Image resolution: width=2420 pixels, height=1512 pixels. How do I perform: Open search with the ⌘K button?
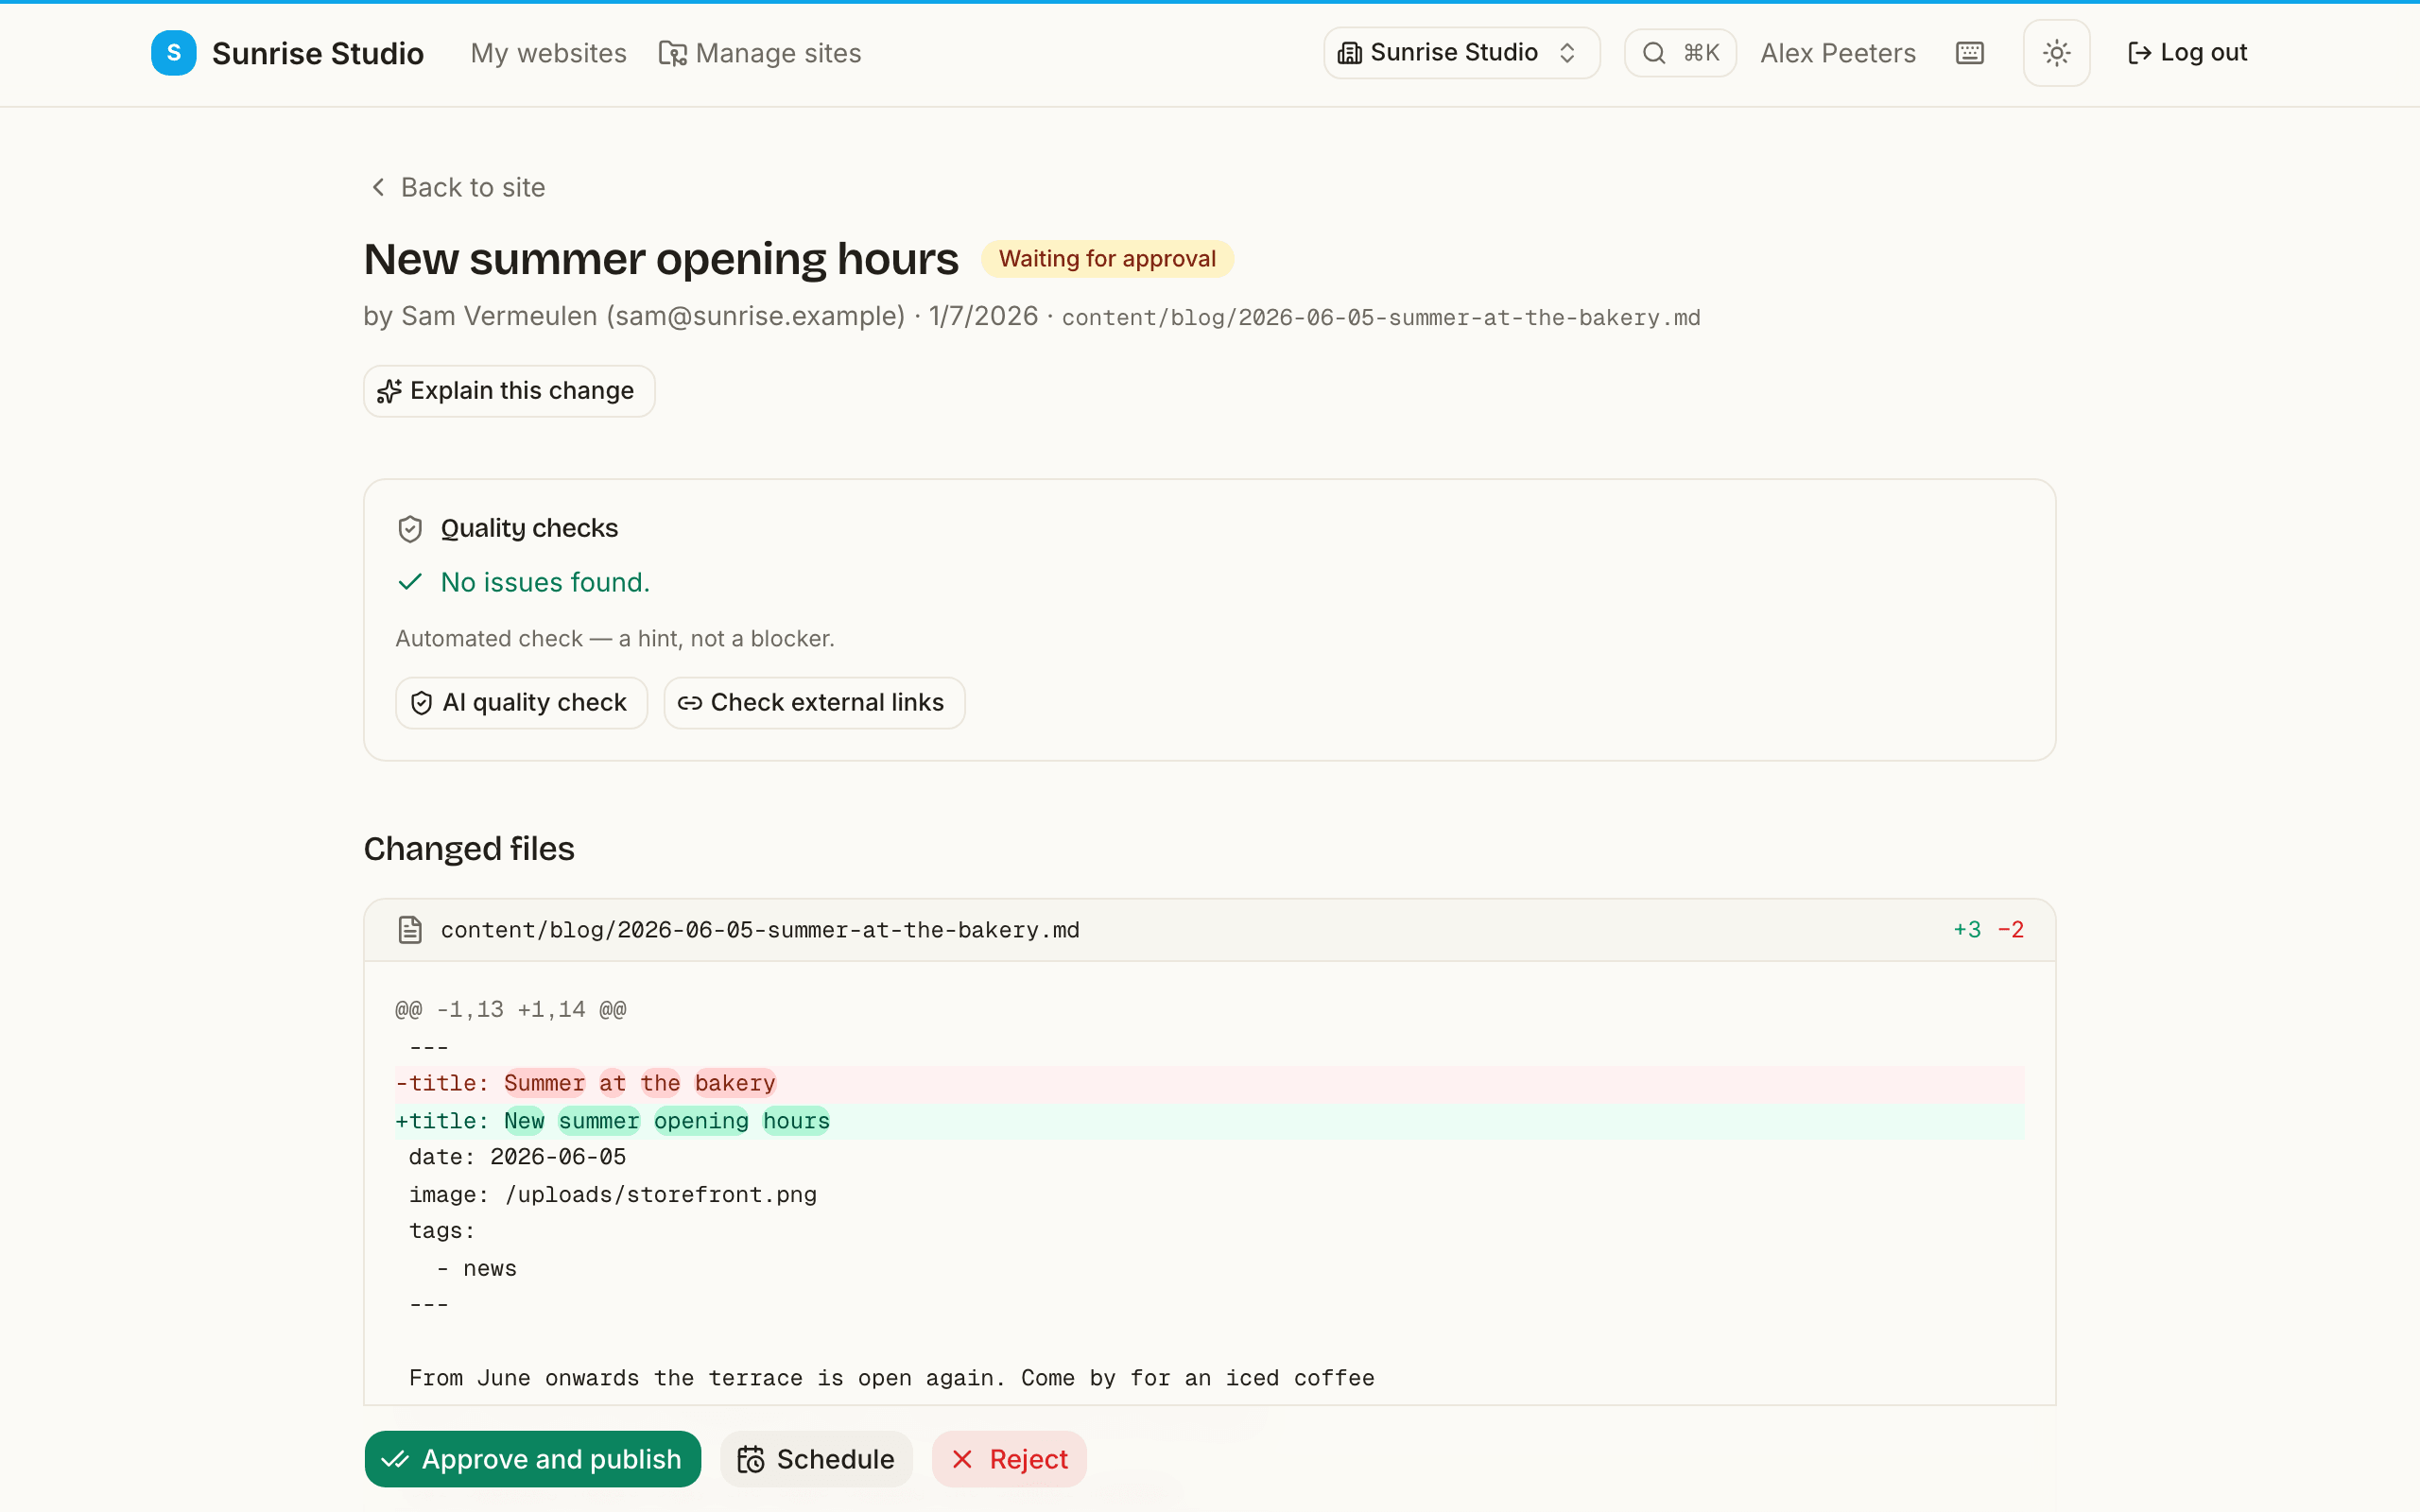point(1680,53)
